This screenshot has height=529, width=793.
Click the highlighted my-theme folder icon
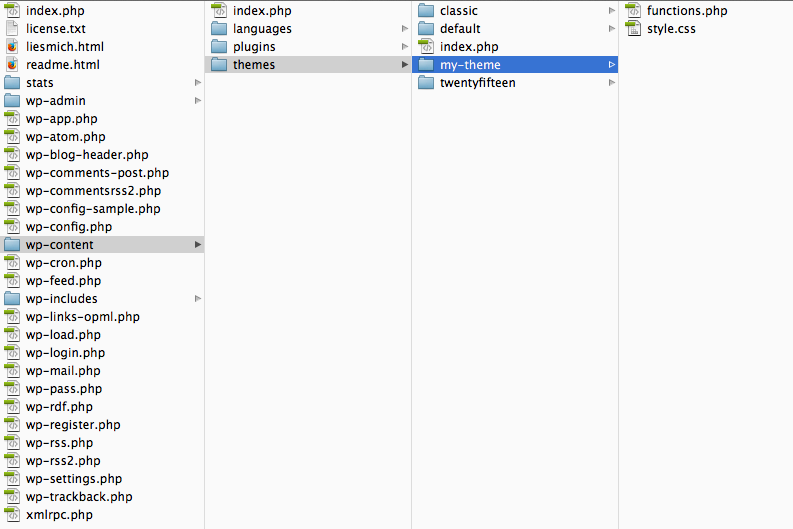426,64
